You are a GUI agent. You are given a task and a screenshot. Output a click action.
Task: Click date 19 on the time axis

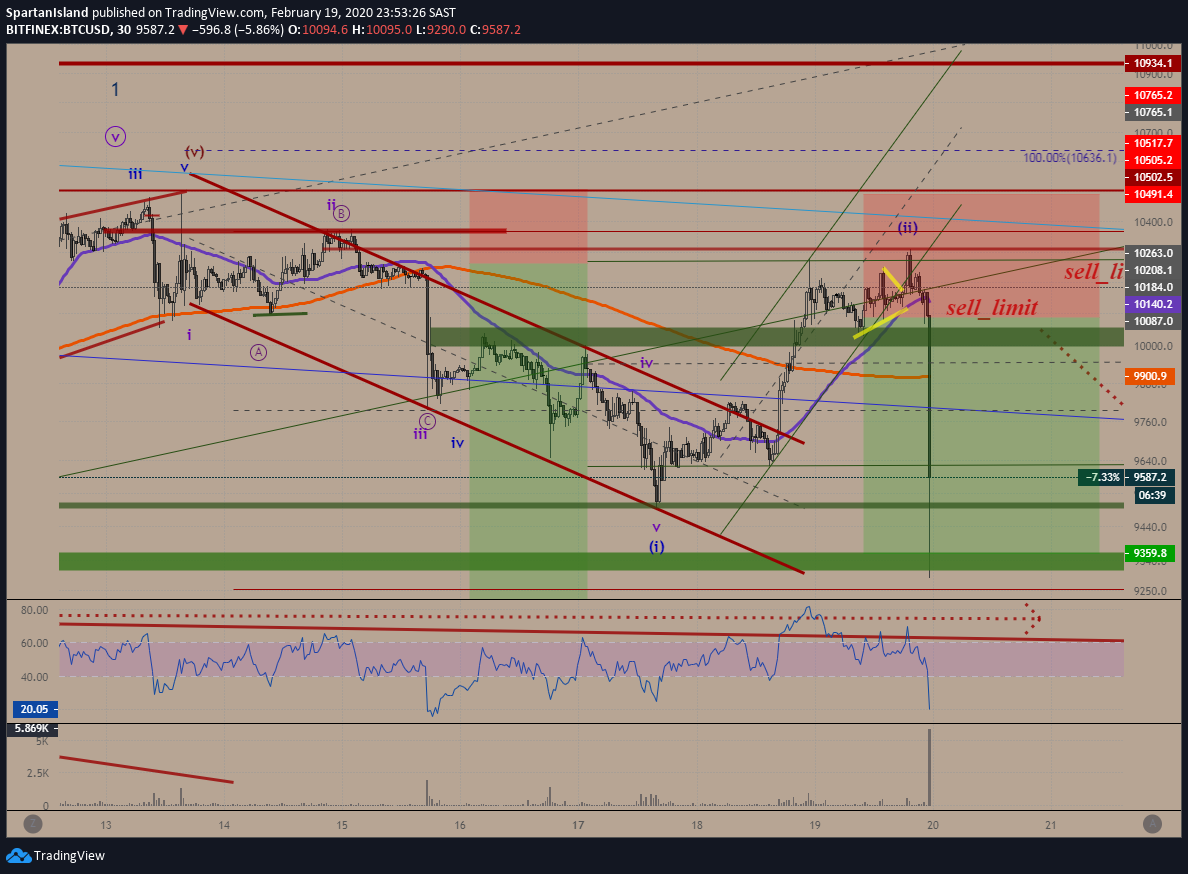814,826
